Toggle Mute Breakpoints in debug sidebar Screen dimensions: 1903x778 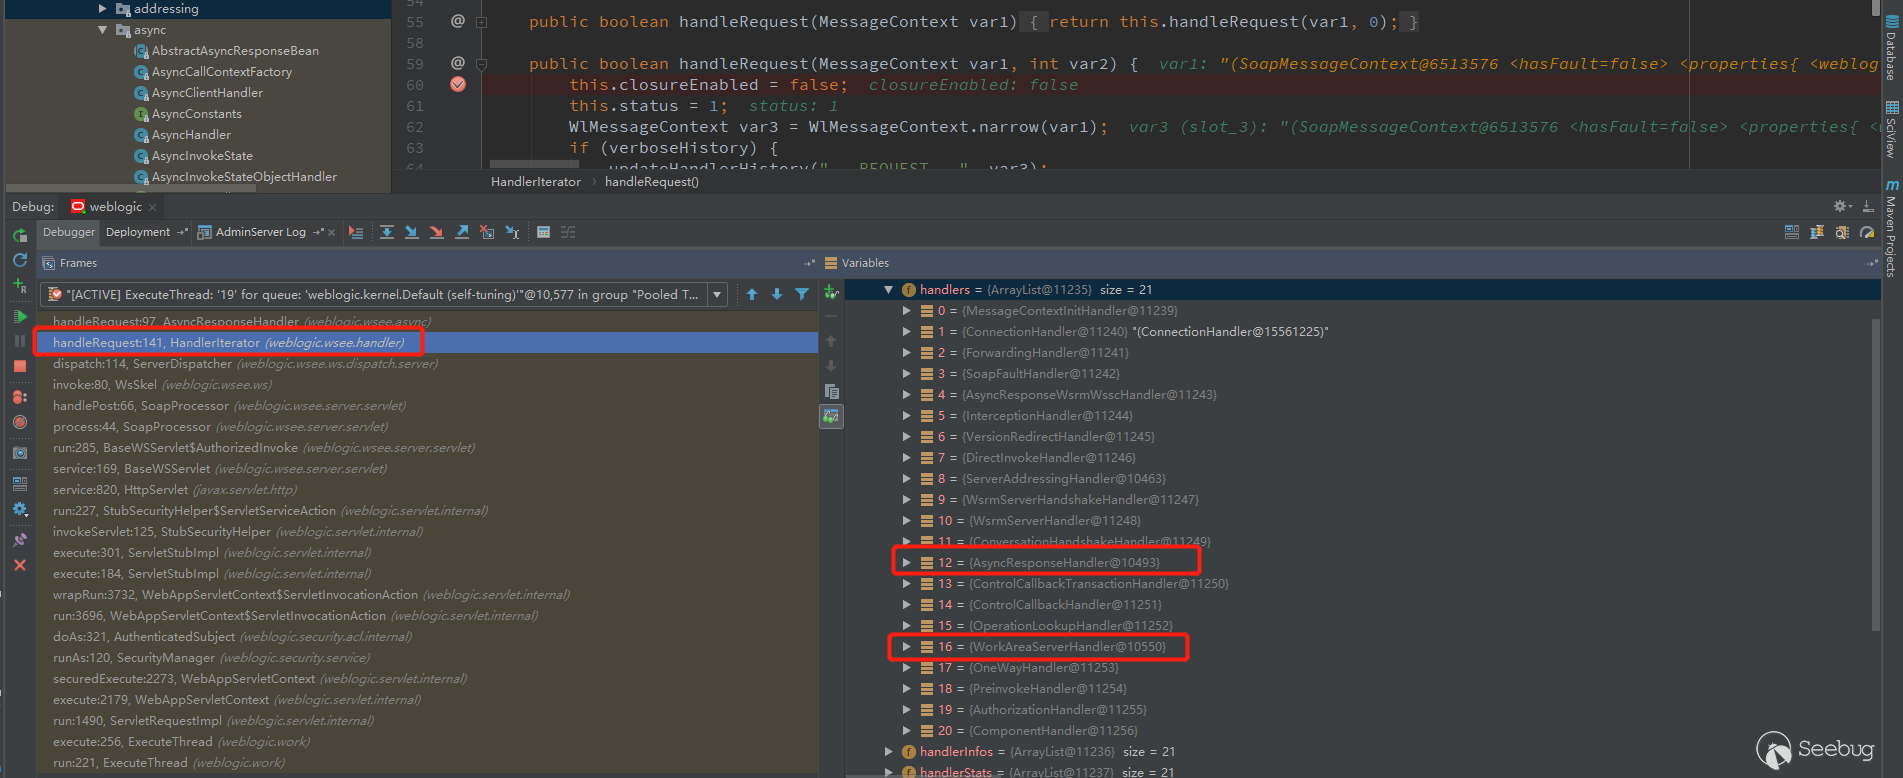coord(20,423)
